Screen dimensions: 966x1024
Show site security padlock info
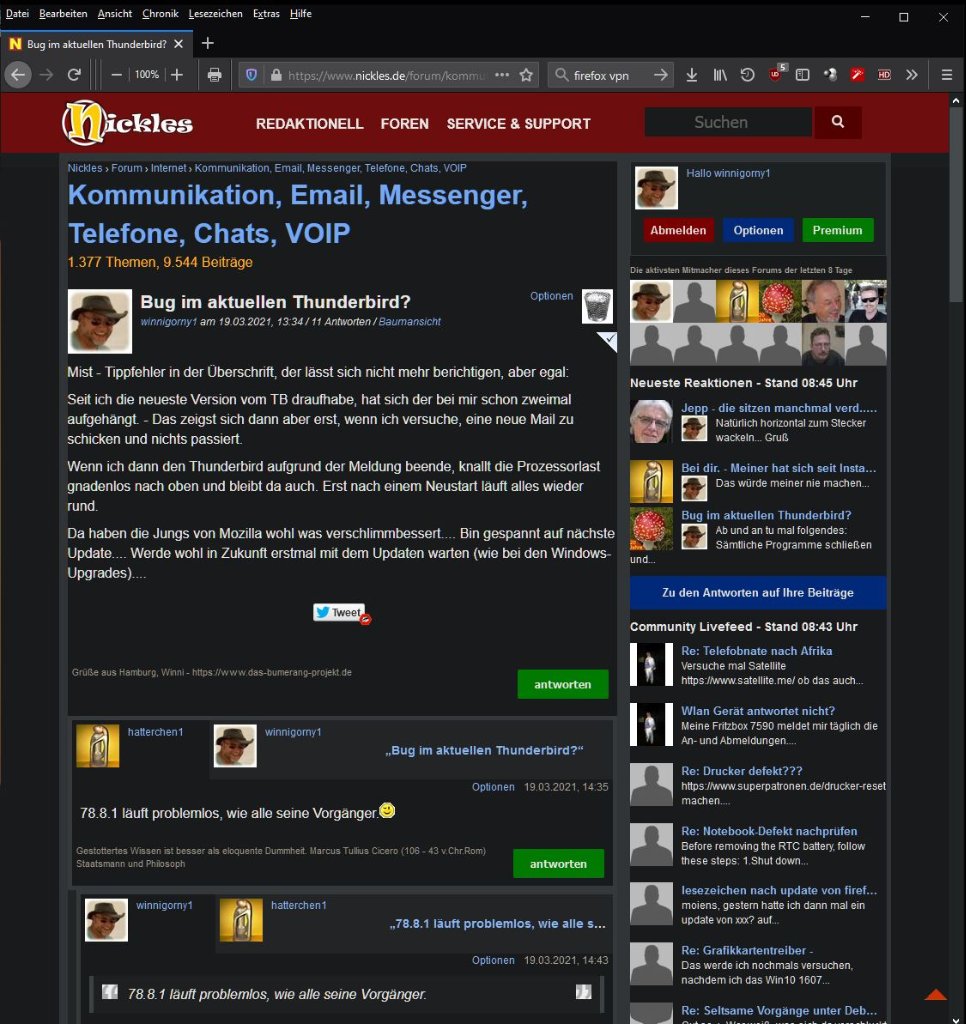[x=276, y=75]
